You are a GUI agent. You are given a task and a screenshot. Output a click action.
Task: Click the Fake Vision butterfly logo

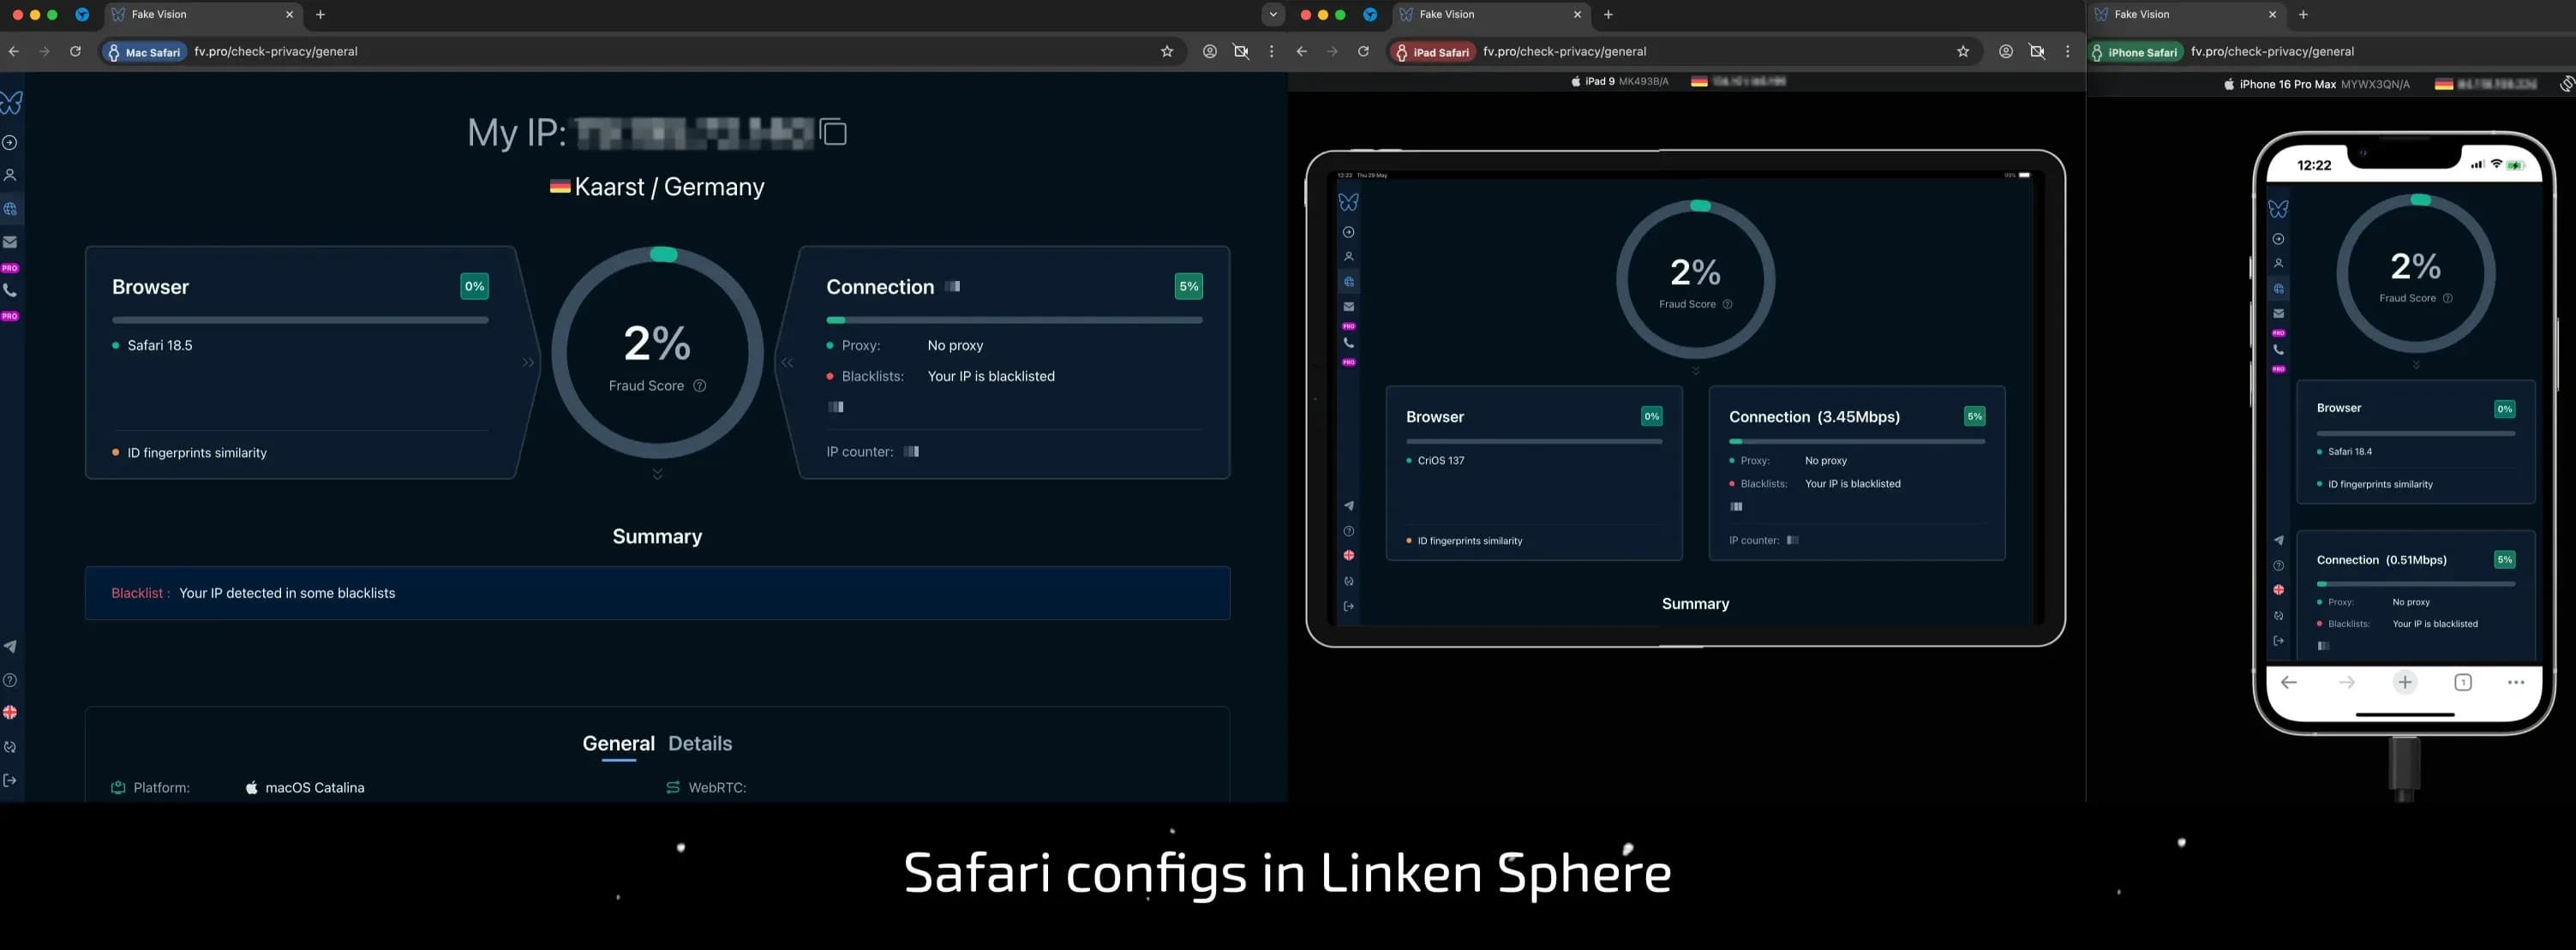click(11, 103)
